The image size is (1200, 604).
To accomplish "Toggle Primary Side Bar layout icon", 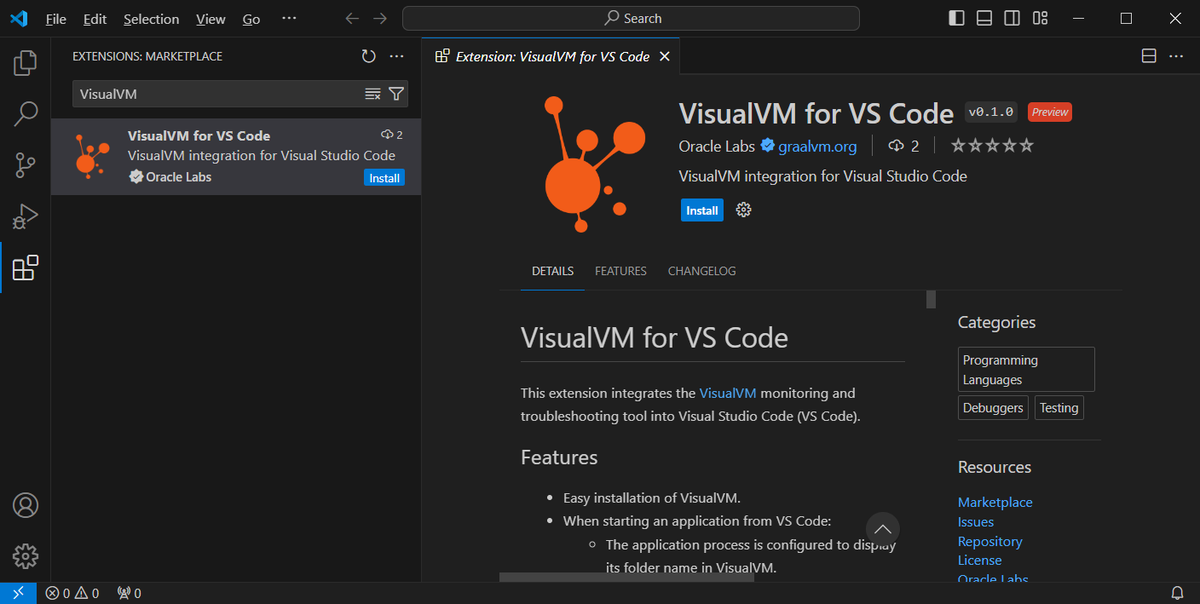I will pos(957,18).
